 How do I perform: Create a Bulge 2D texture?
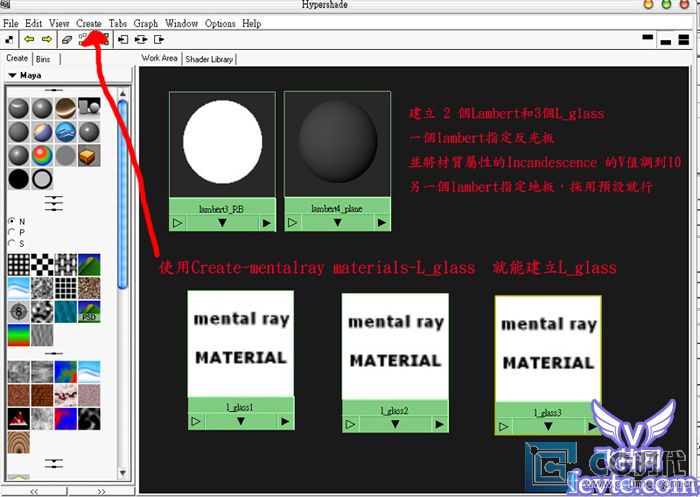[19, 264]
